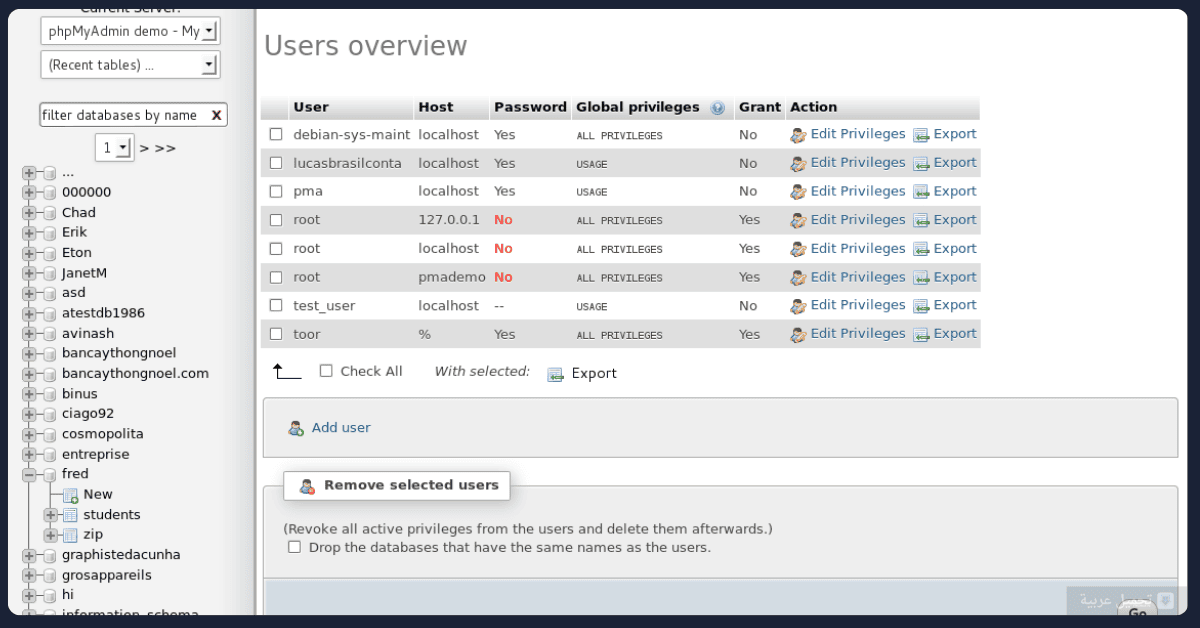Click Export link for root localhost

pos(955,249)
